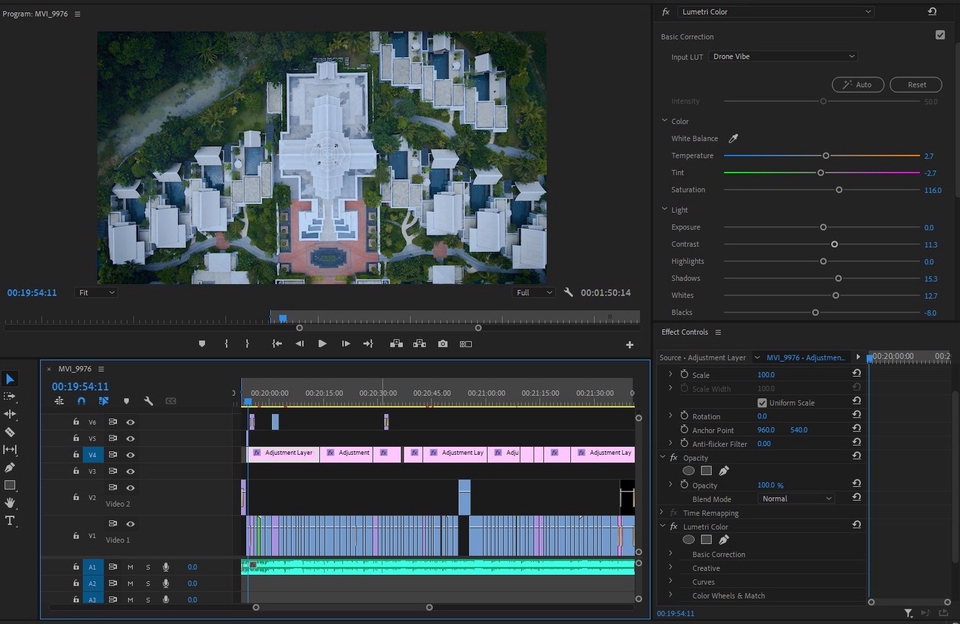
Task: Click the Contrast slider handle
Action: click(834, 244)
